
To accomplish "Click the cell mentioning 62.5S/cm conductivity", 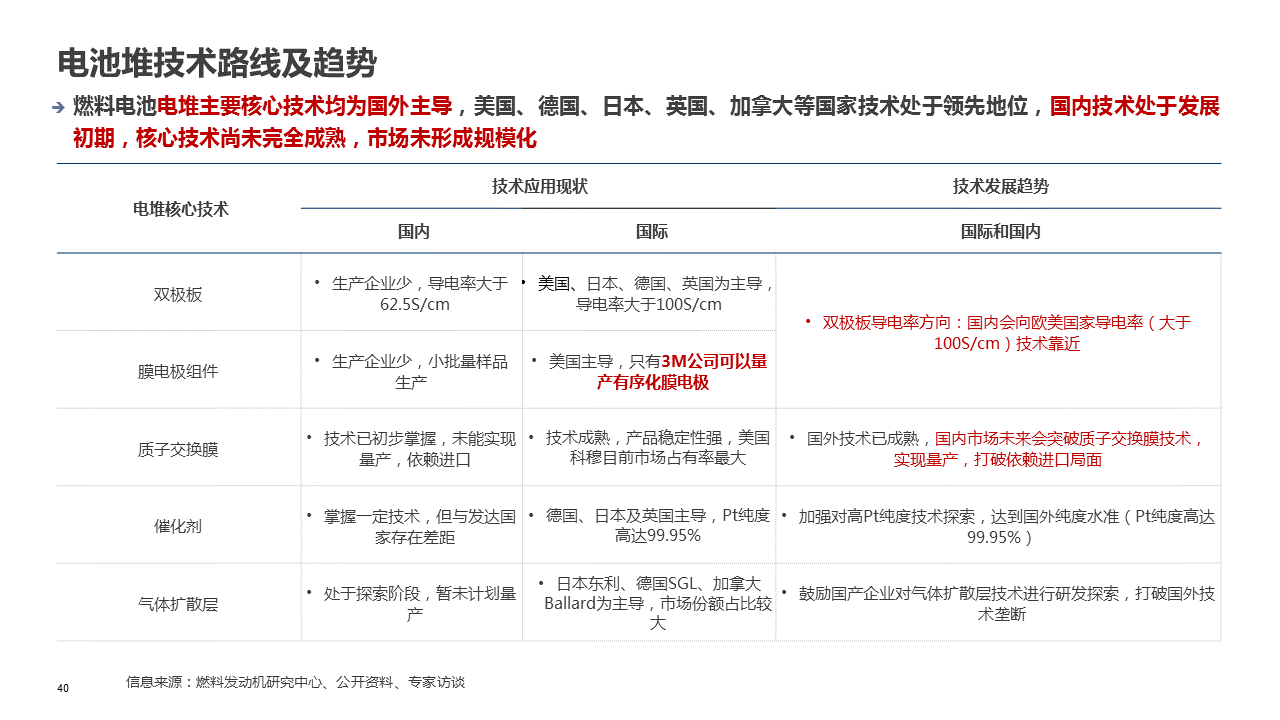I will (x=411, y=294).
